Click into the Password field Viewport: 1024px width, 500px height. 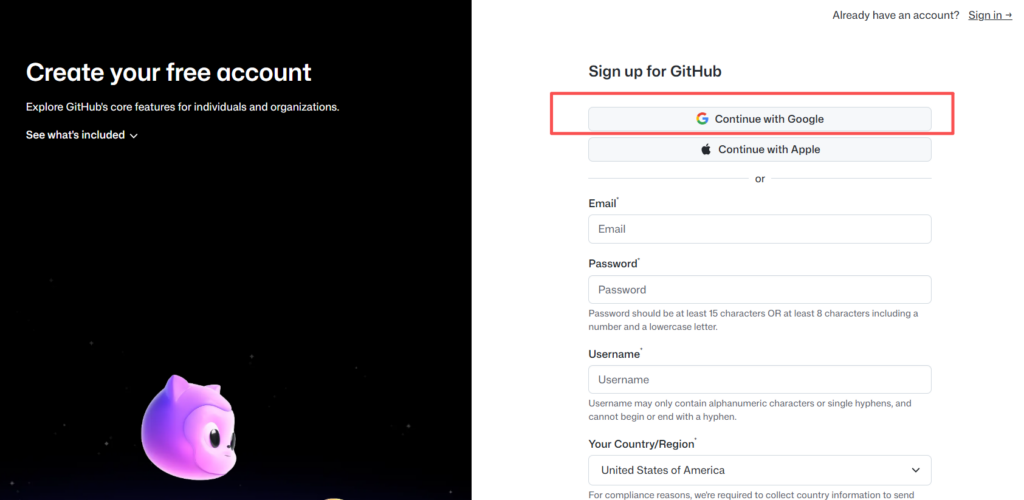coord(759,290)
